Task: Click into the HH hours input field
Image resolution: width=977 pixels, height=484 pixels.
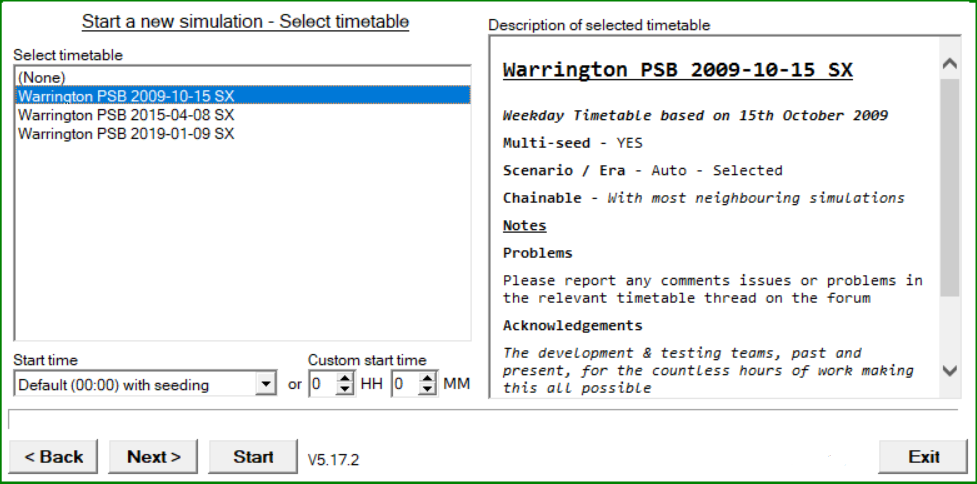Action: [323, 384]
